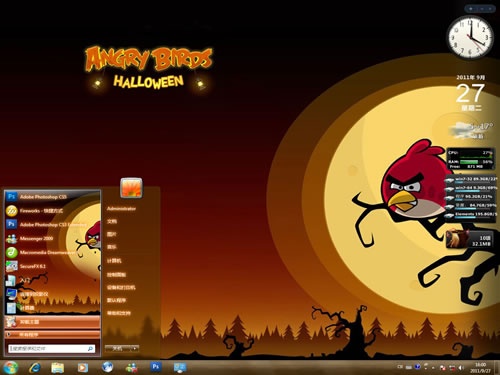Select Elements drive in drives gadget

click(472, 215)
